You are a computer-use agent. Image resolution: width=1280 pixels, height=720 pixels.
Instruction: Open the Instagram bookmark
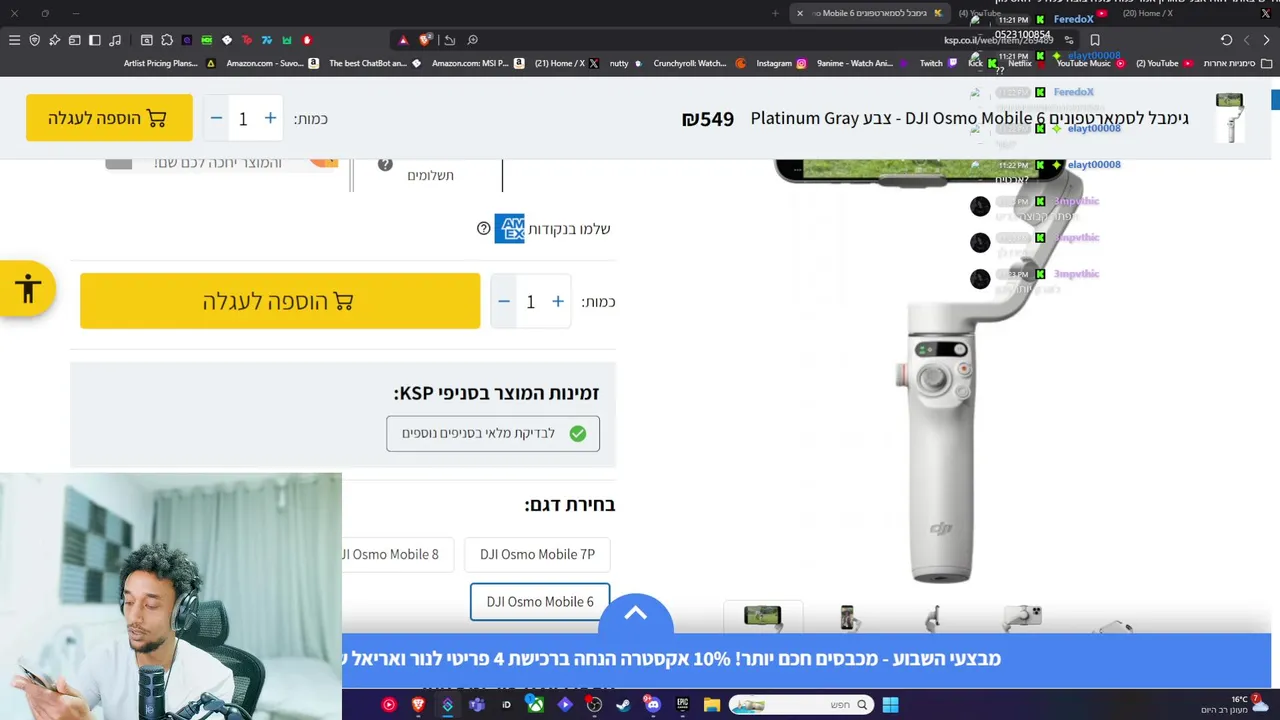[781, 63]
